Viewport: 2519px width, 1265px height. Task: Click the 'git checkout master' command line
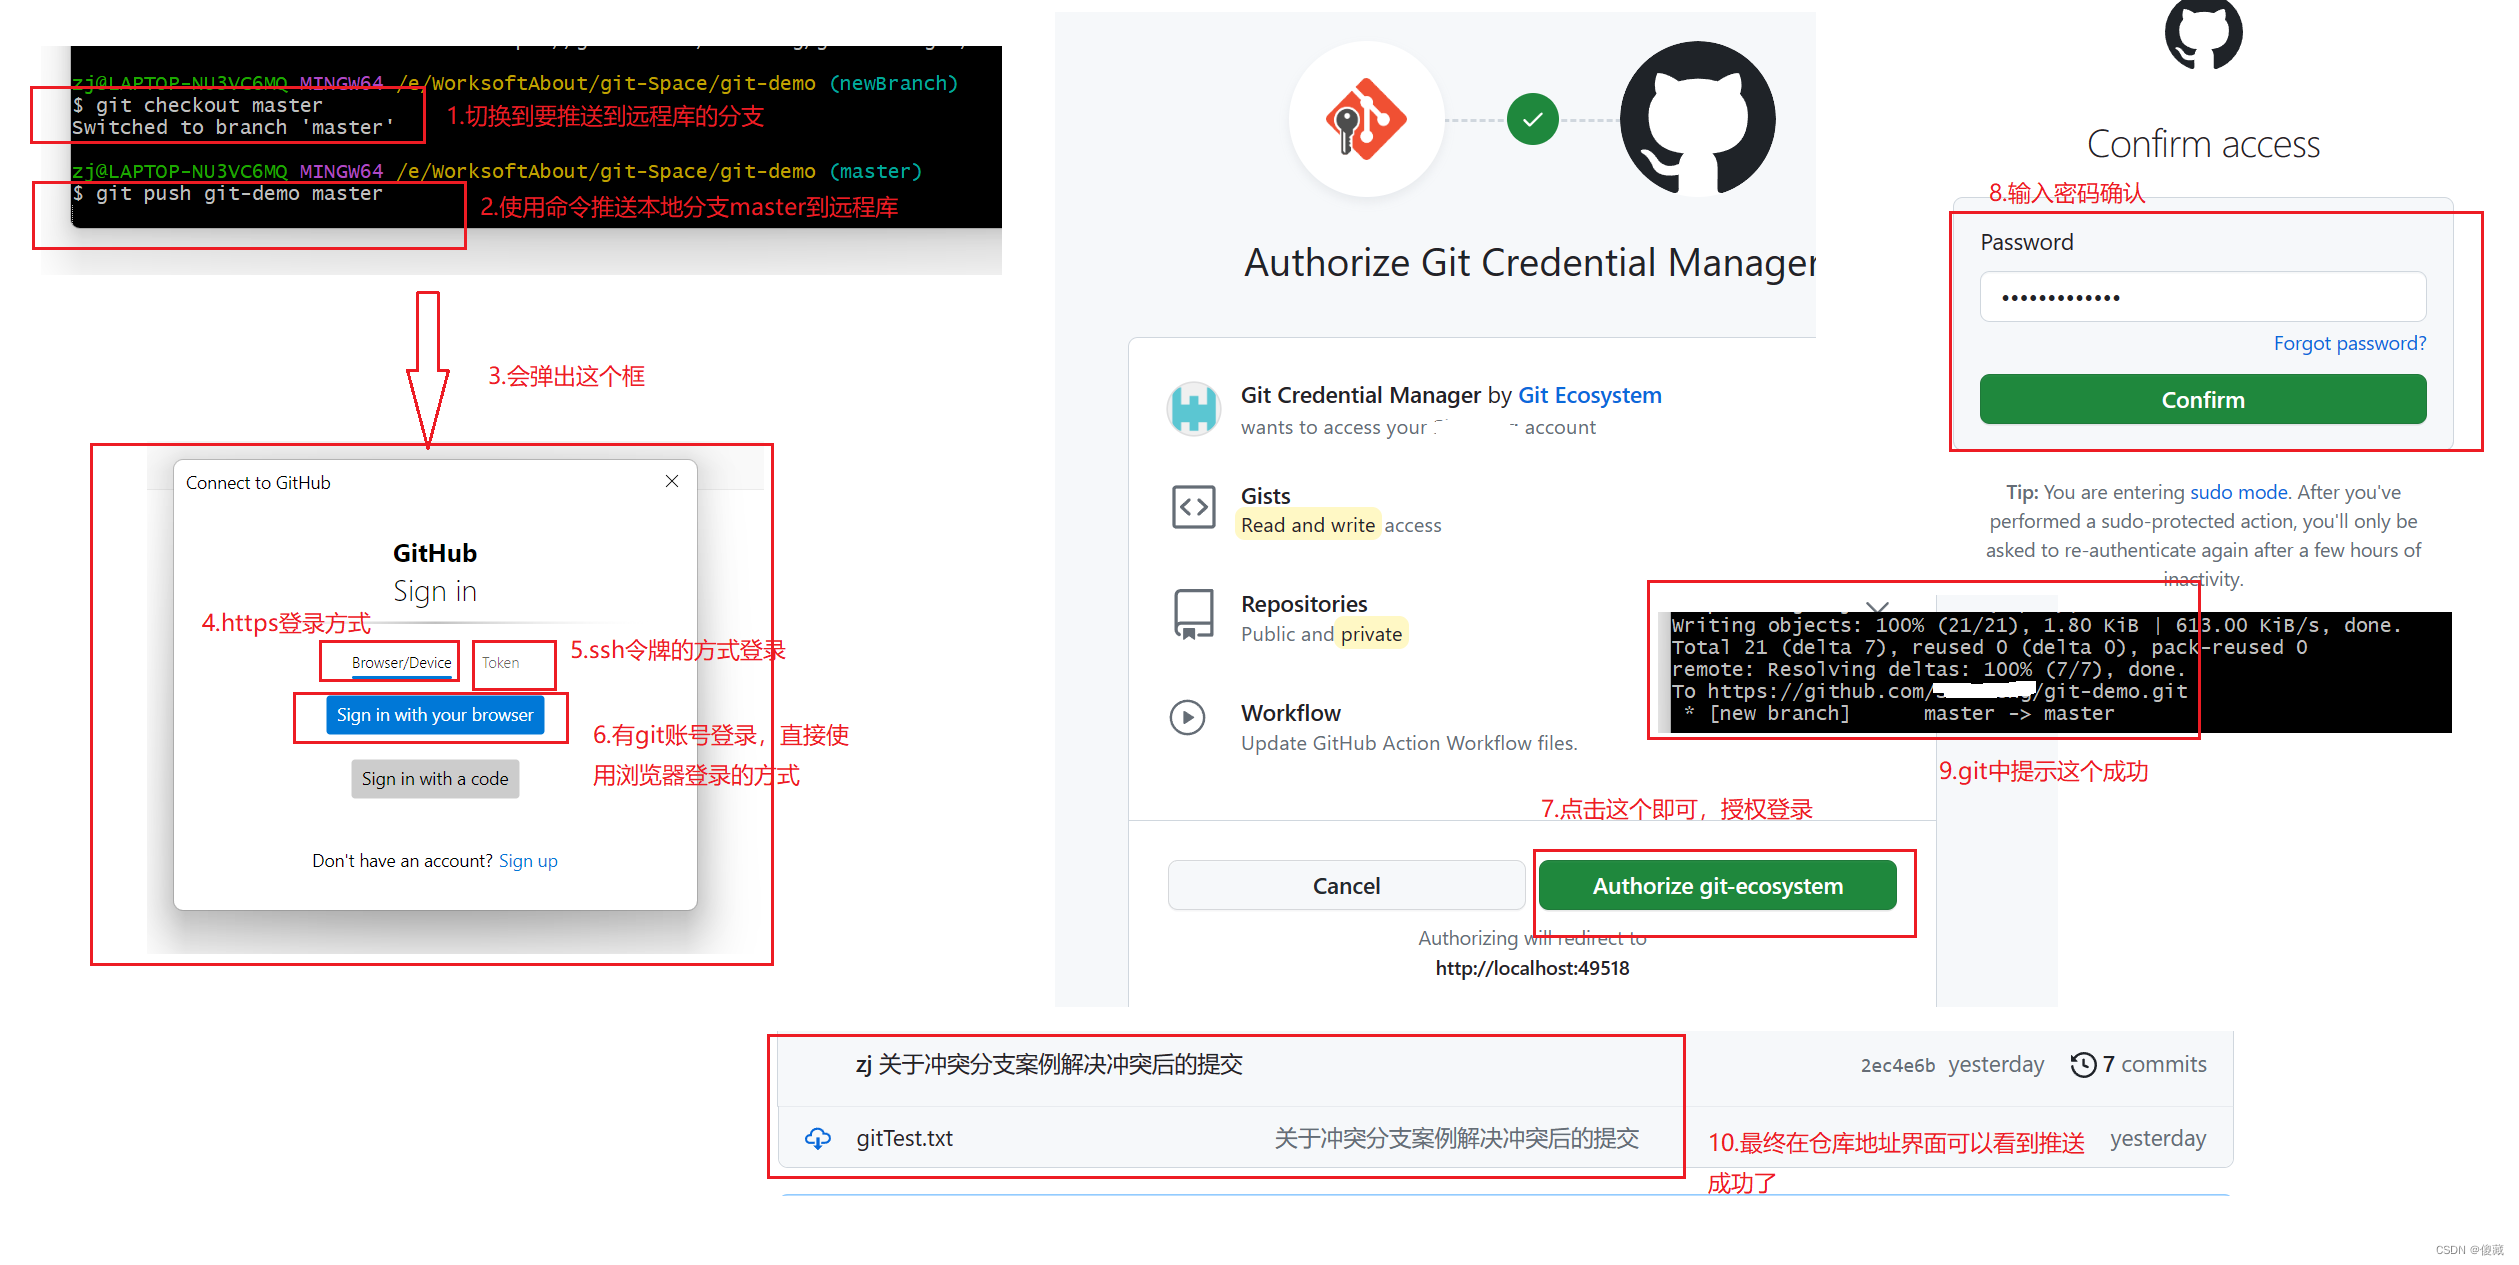click(197, 106)
